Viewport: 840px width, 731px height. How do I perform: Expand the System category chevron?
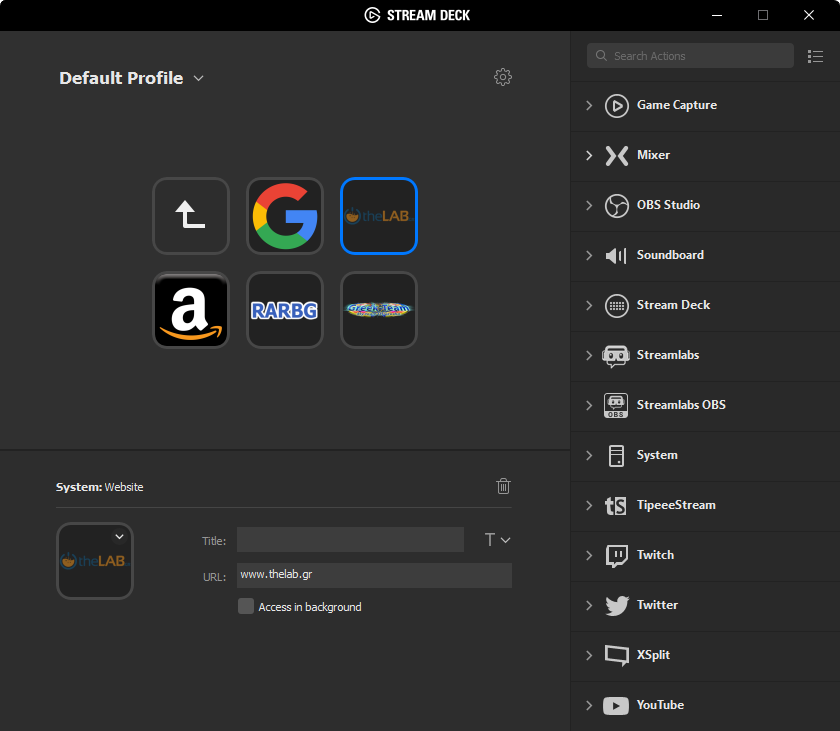point(589,456)
